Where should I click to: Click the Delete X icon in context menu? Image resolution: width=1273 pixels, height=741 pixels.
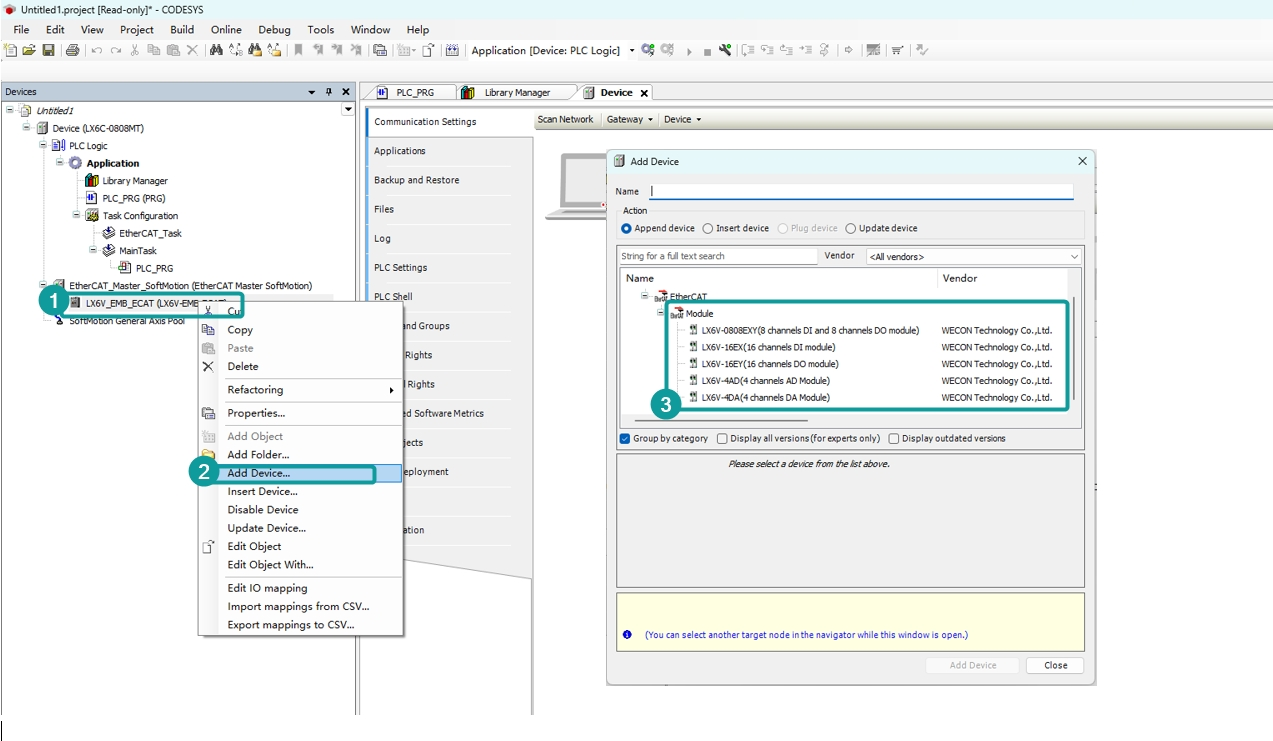tap(208, 367)
